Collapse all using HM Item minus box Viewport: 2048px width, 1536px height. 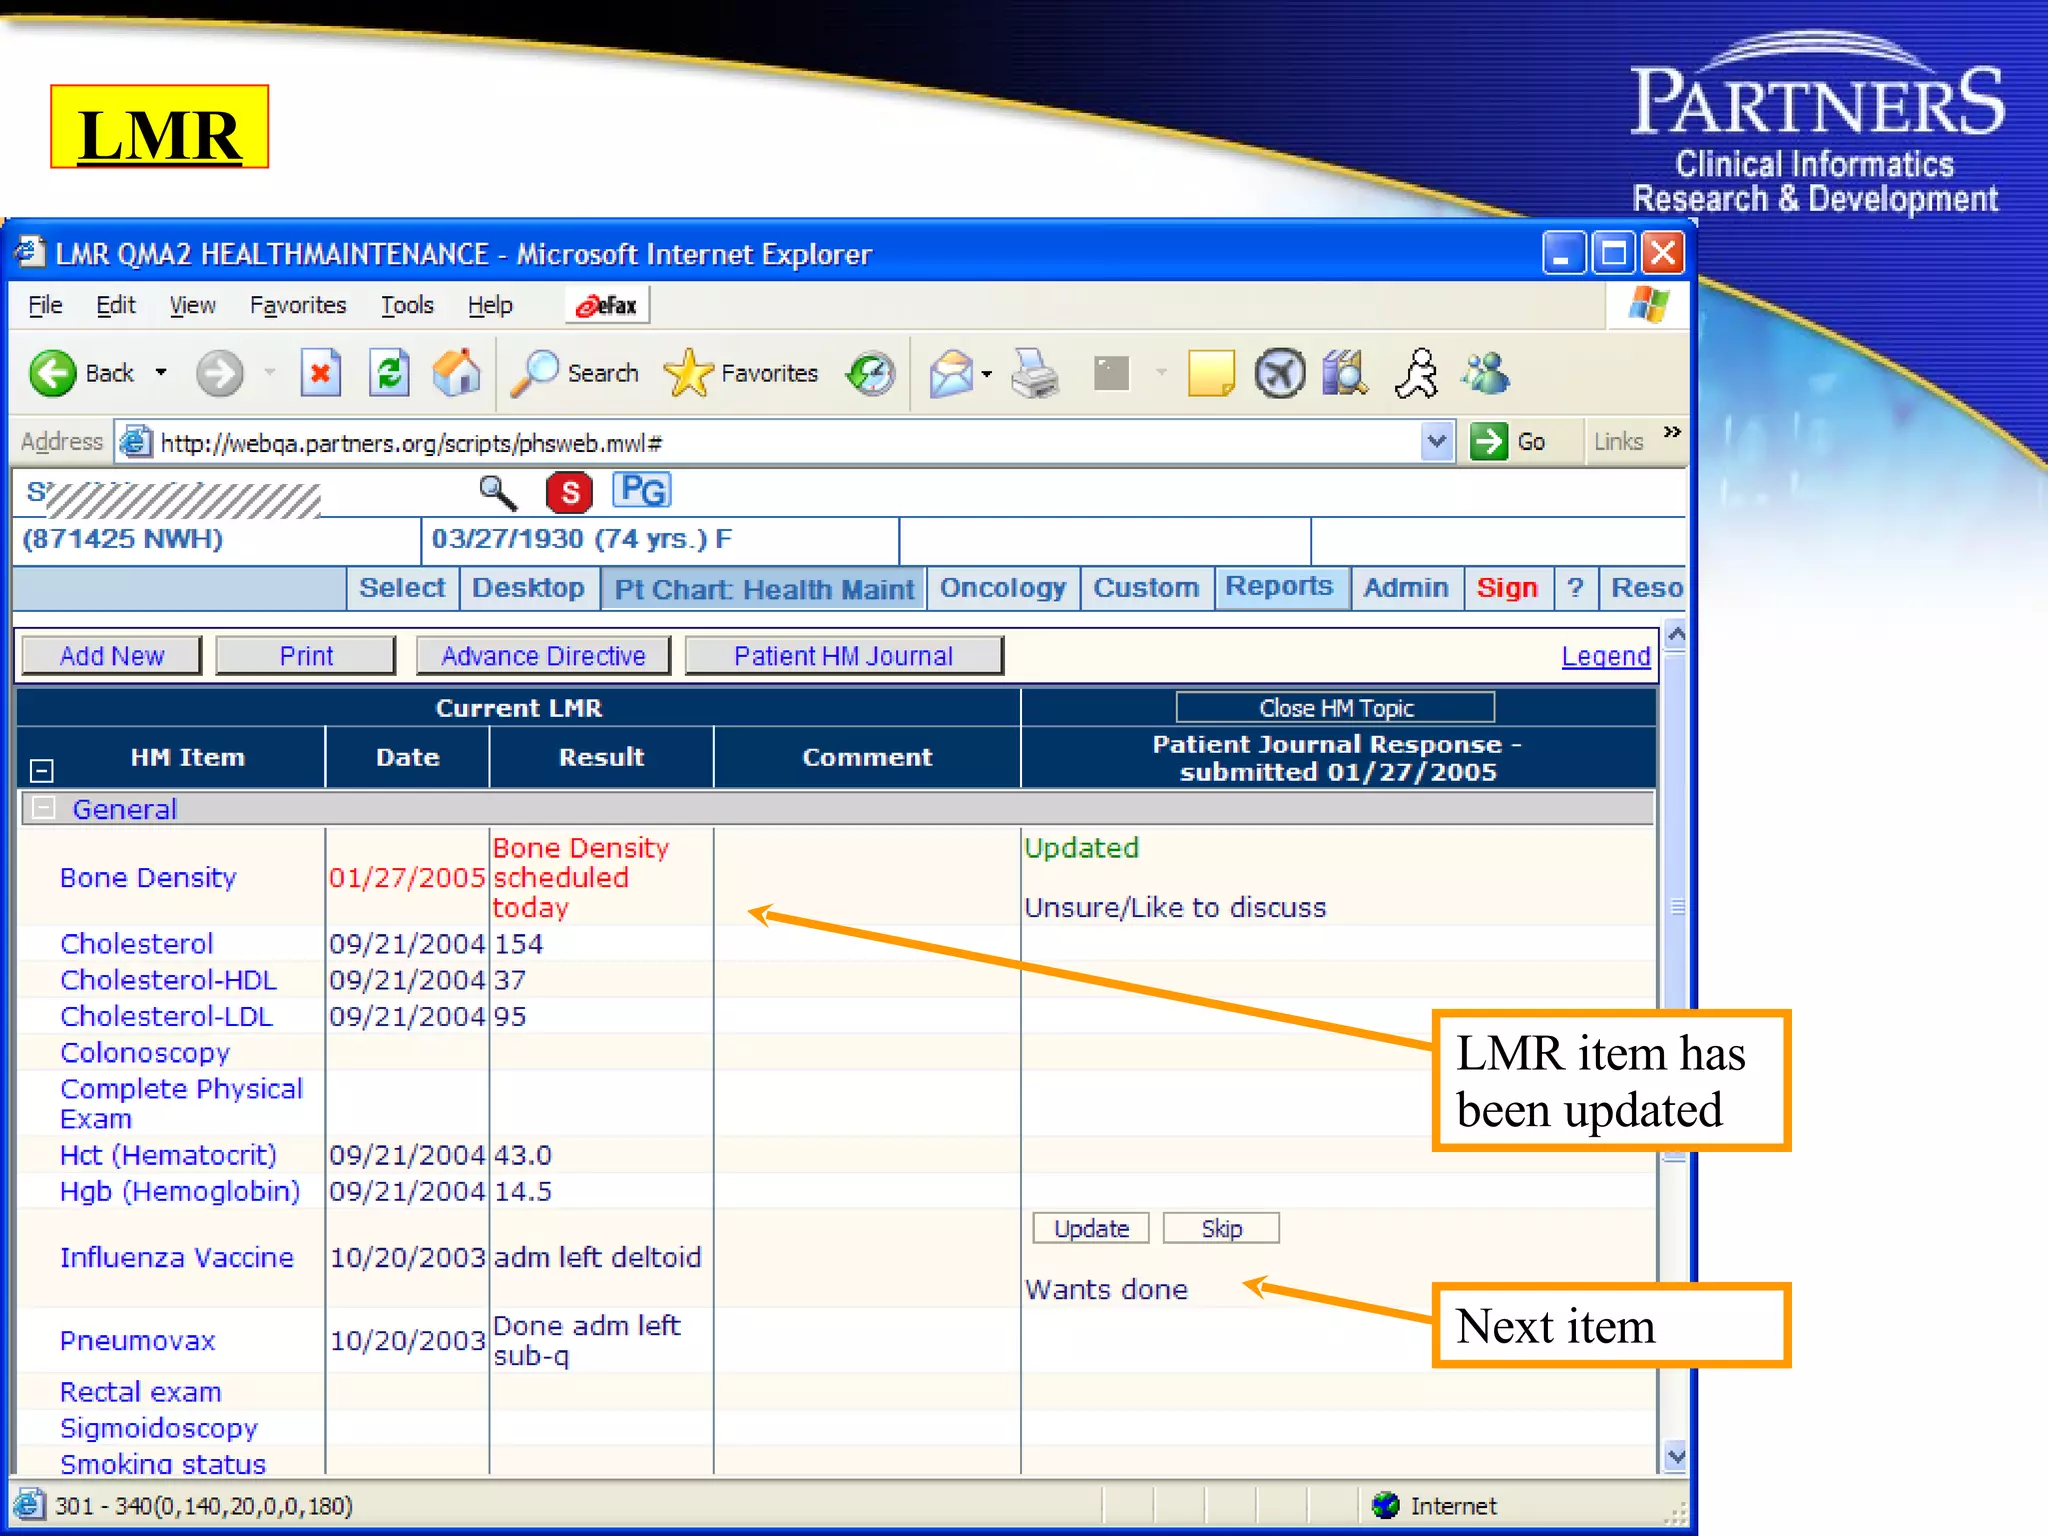(41, 770)
